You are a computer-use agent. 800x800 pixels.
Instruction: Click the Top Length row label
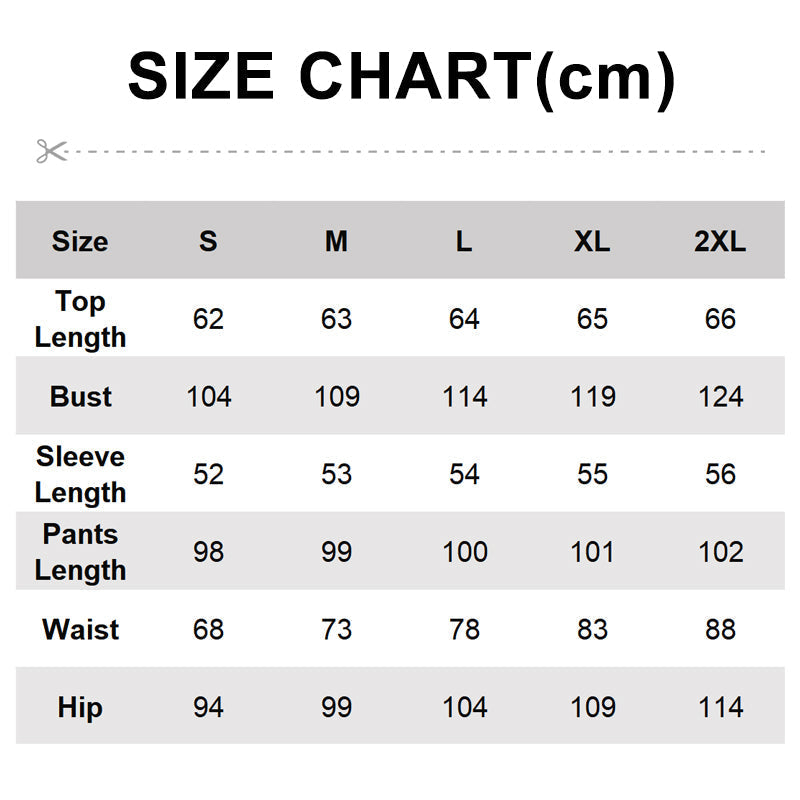(x=80, y=319)
